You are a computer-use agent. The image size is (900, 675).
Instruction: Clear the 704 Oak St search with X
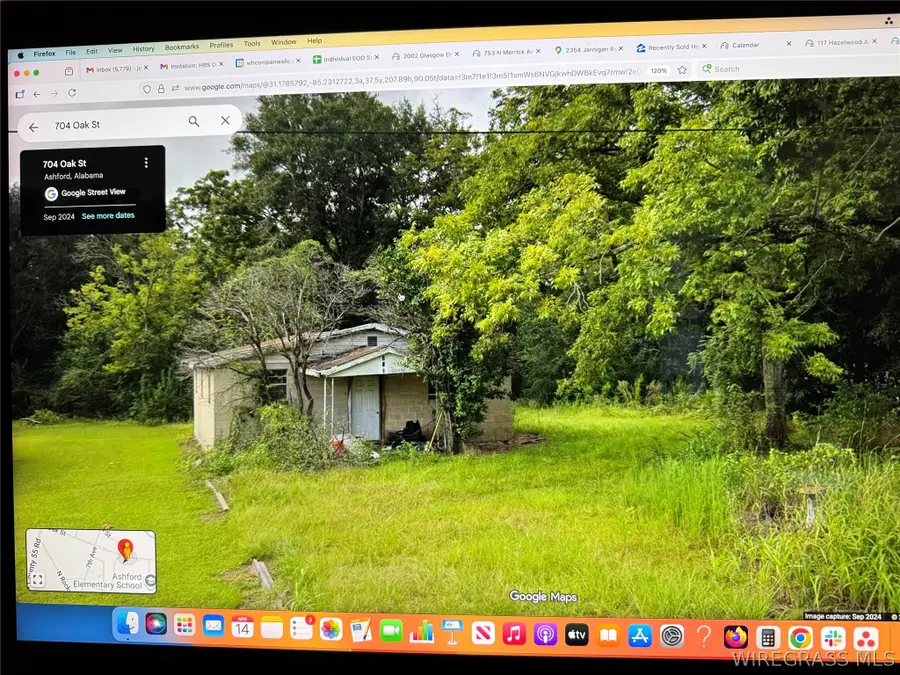[225, 121]
